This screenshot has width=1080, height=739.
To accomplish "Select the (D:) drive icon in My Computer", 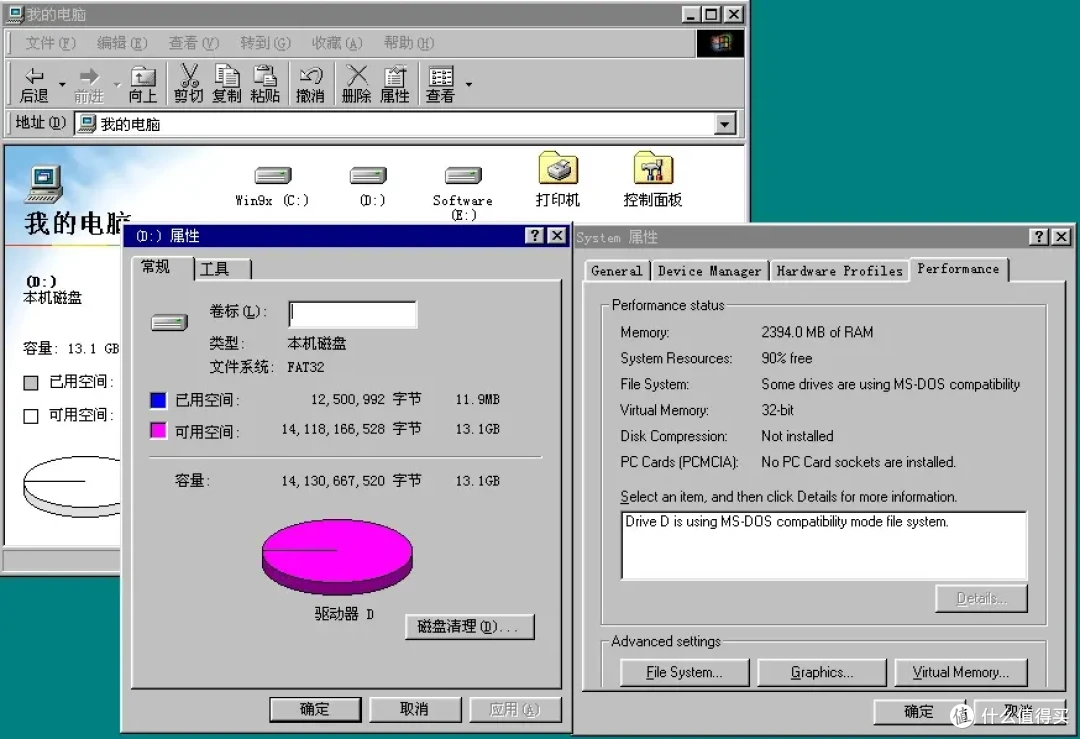I will coord(368,175).
